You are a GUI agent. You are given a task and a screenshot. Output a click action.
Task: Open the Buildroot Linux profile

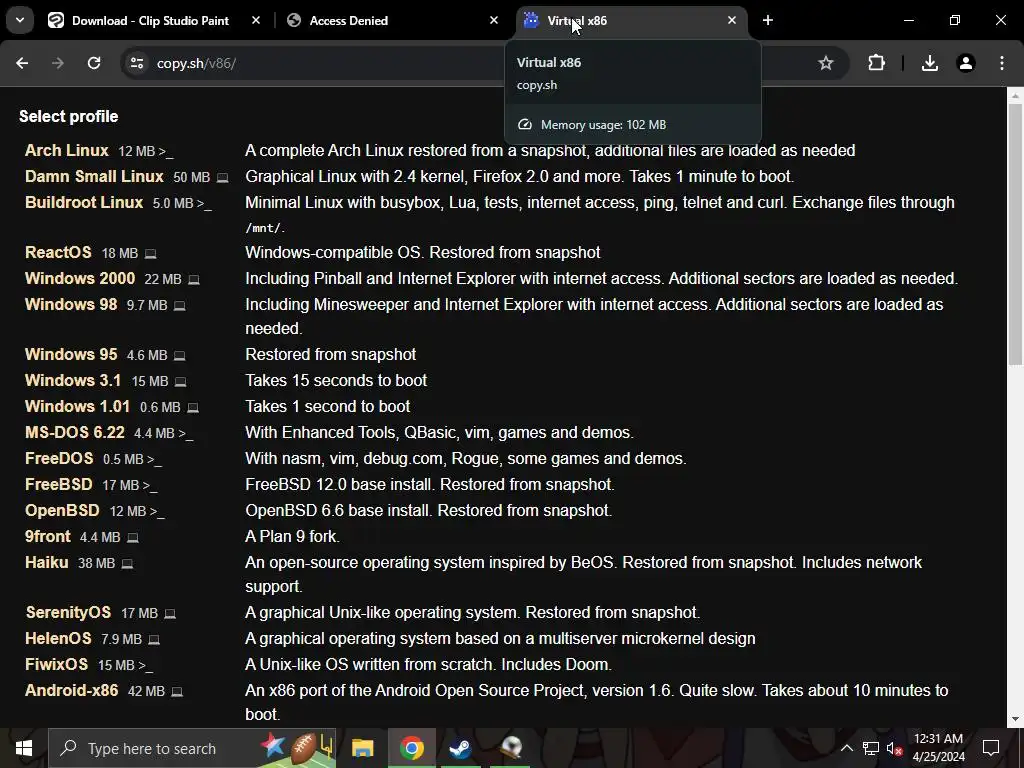[x=84, y=202]
